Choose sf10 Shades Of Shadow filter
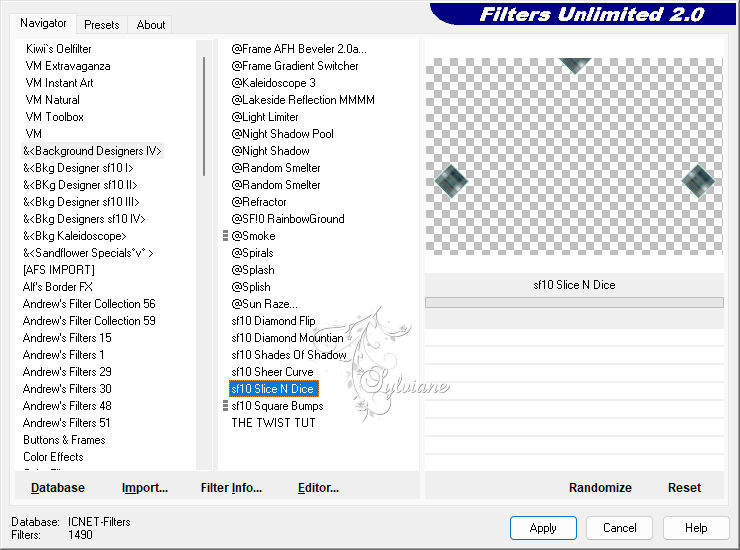The width and height of the screenshot is (740, 550). click(x=289, y=355)
